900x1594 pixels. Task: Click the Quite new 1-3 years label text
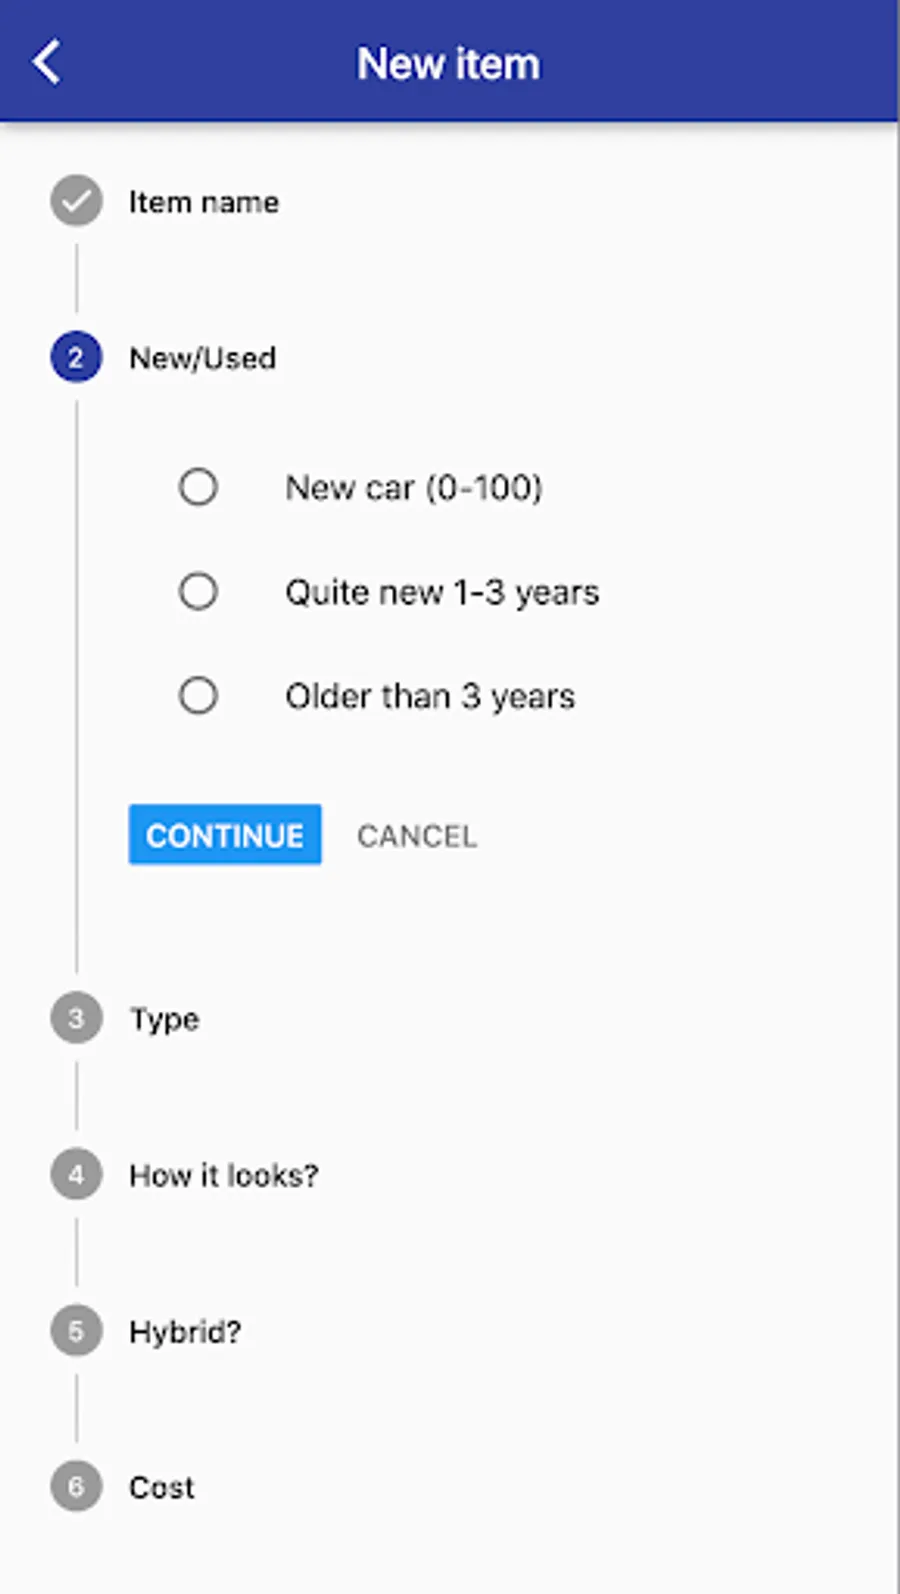[442, 592]
